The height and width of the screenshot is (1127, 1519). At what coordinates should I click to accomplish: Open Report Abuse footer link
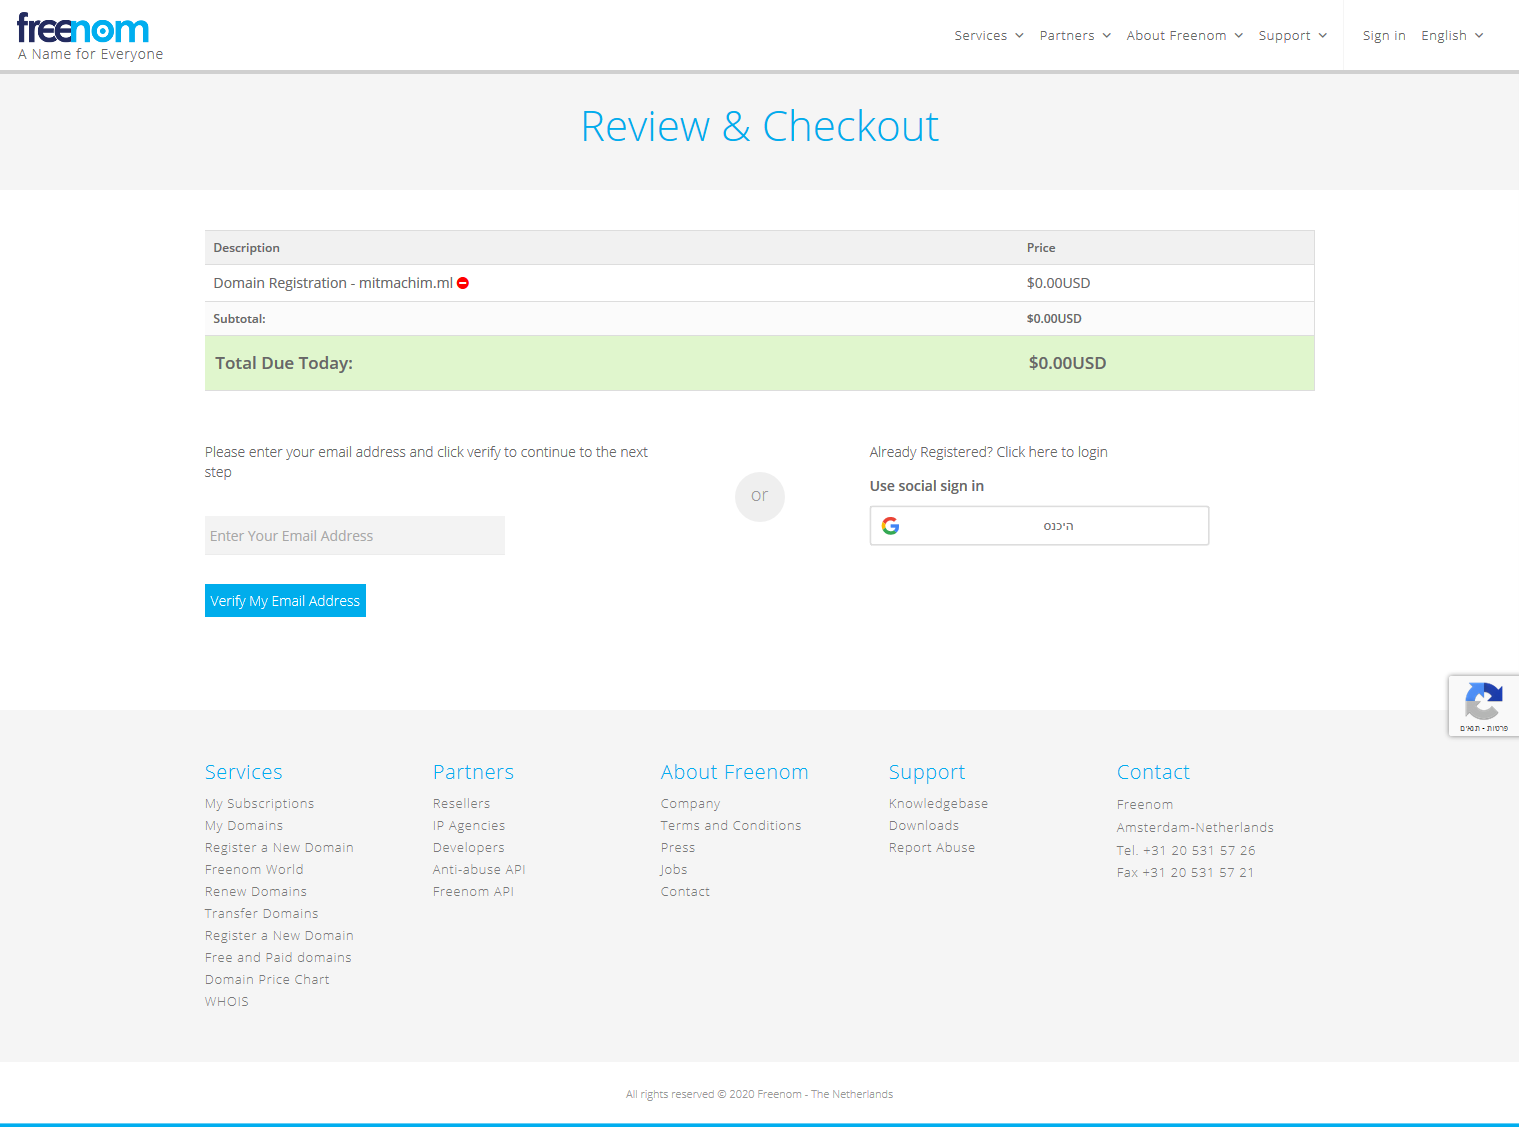click(932, 848)
